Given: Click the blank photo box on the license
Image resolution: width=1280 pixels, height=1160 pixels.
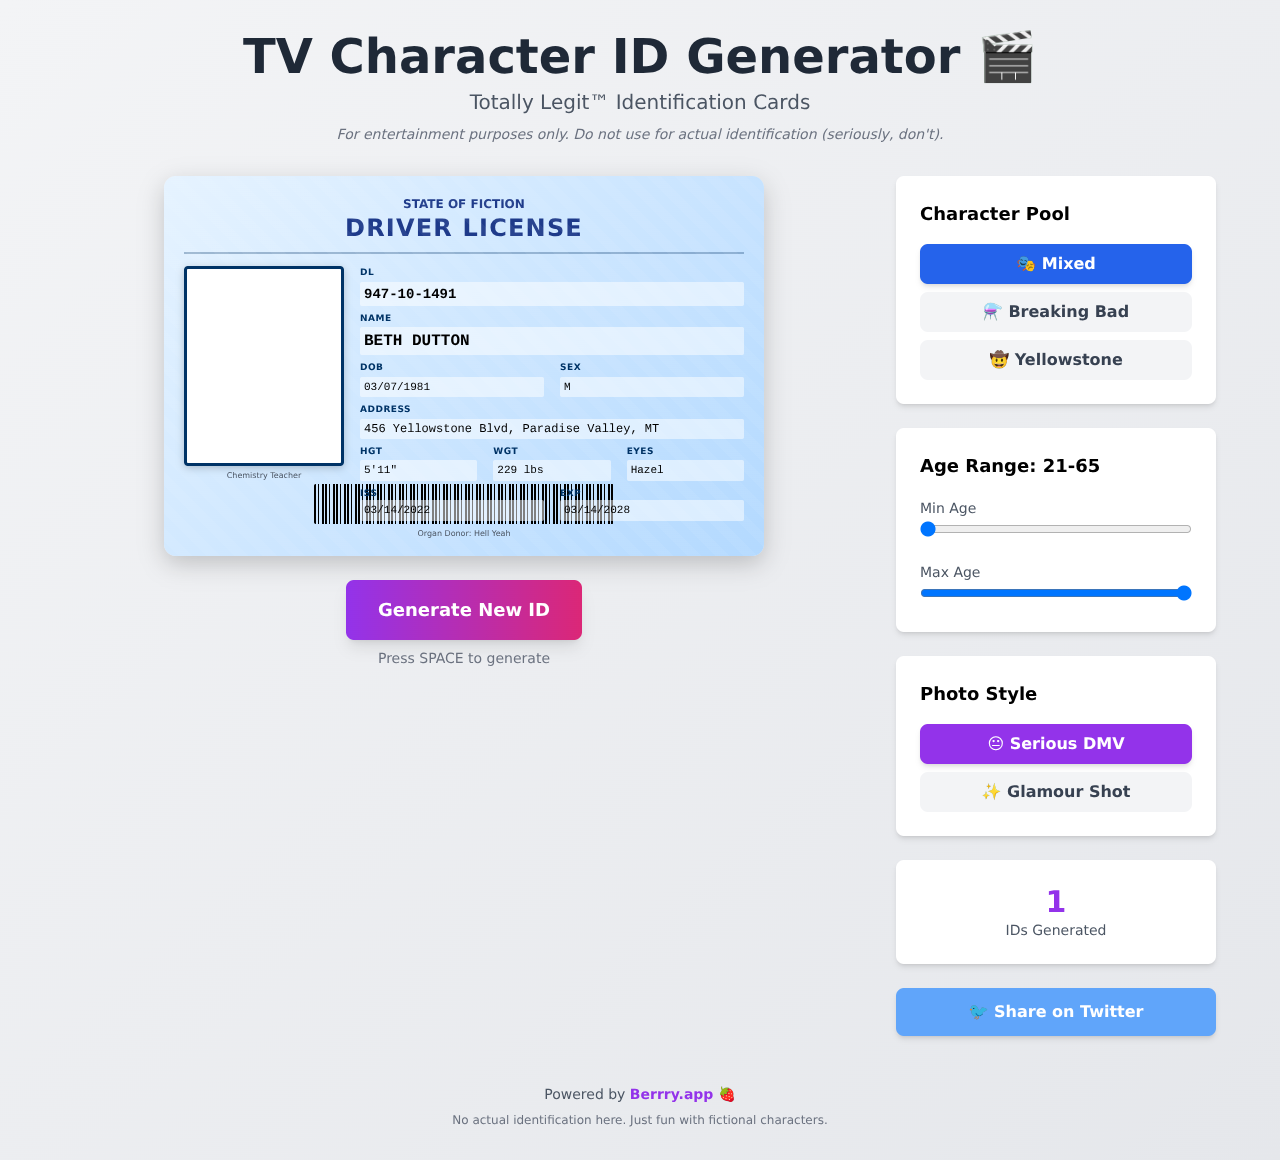Looking at the screenshot, I should [263, 366].
